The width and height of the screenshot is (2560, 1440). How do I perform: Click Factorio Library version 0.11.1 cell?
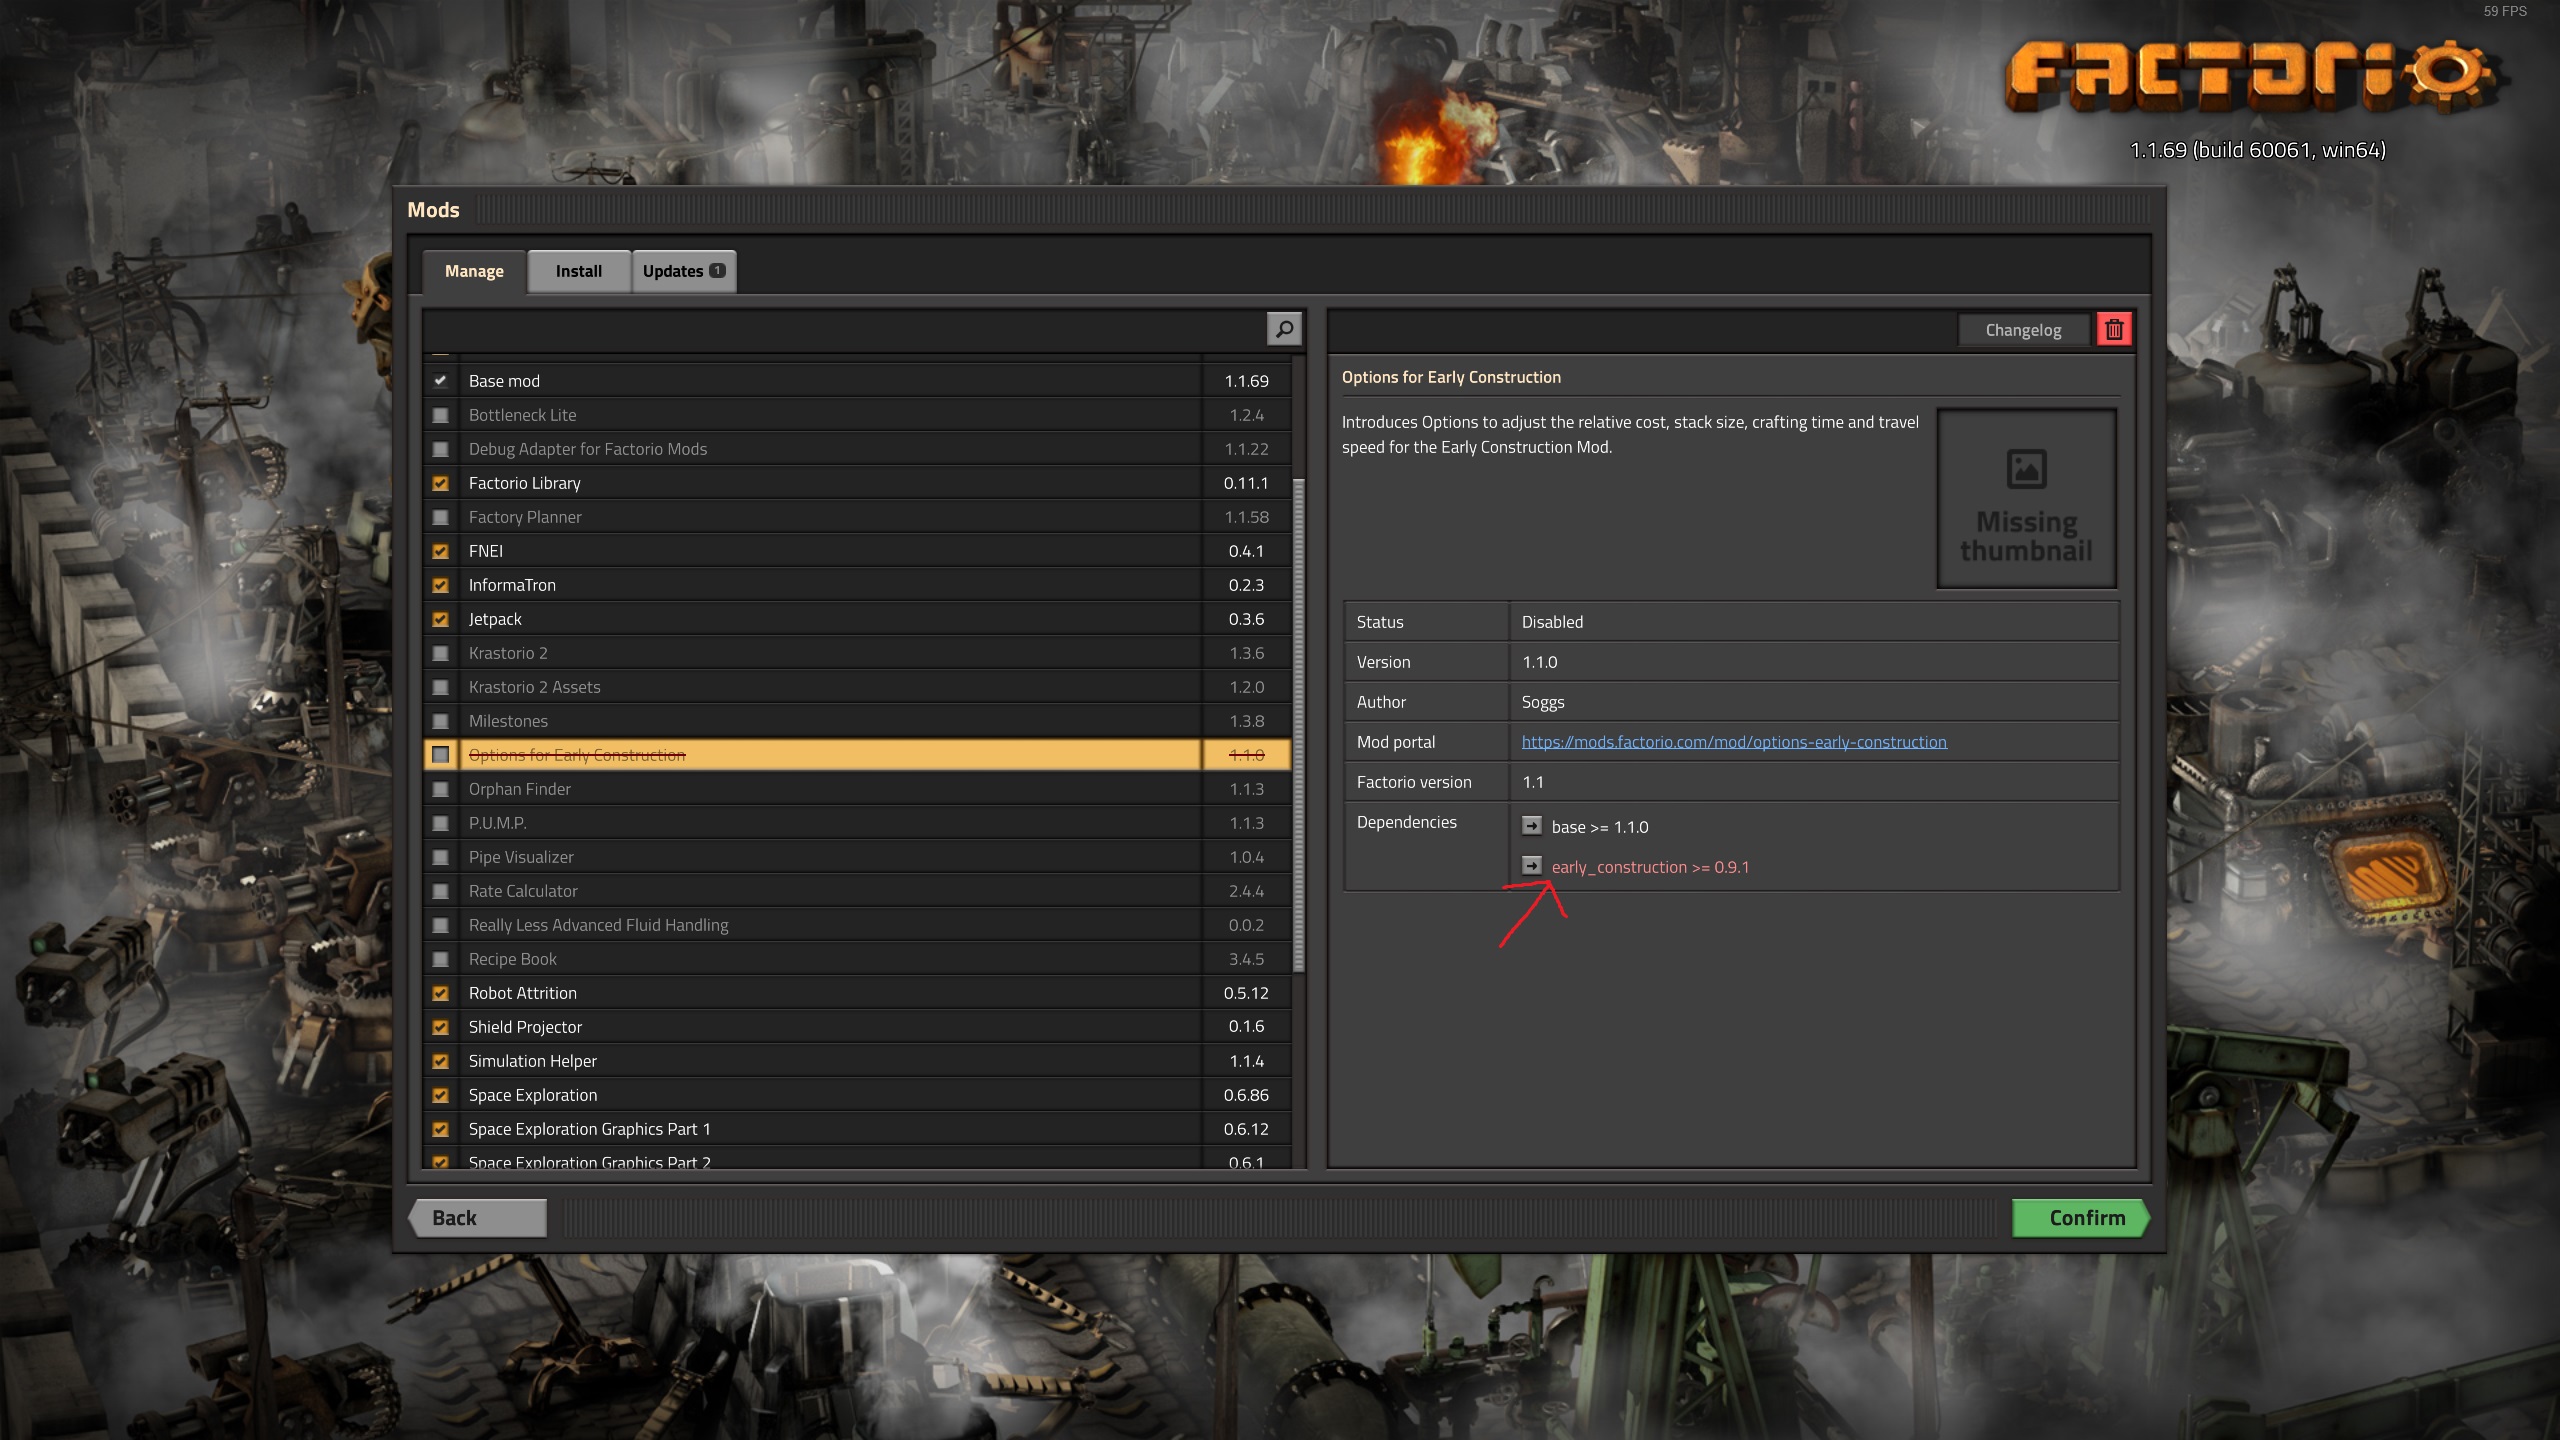point(1246,483)
